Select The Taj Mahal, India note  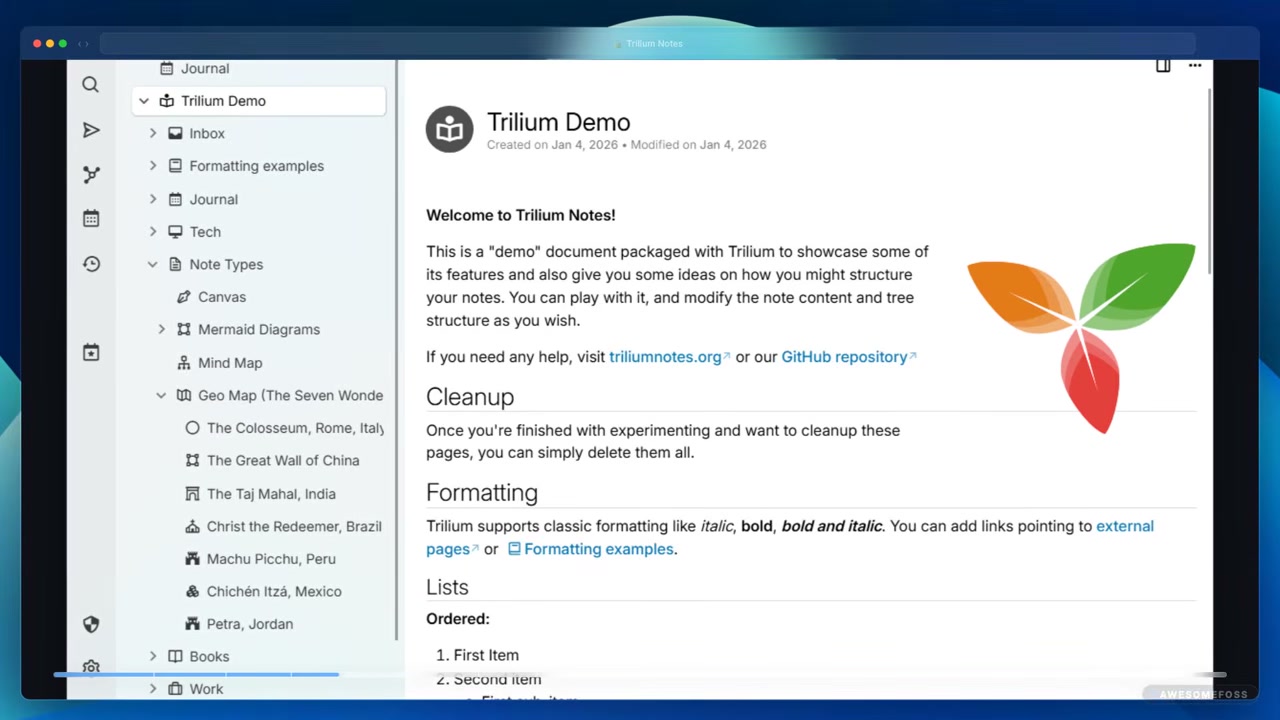point(260,494)
